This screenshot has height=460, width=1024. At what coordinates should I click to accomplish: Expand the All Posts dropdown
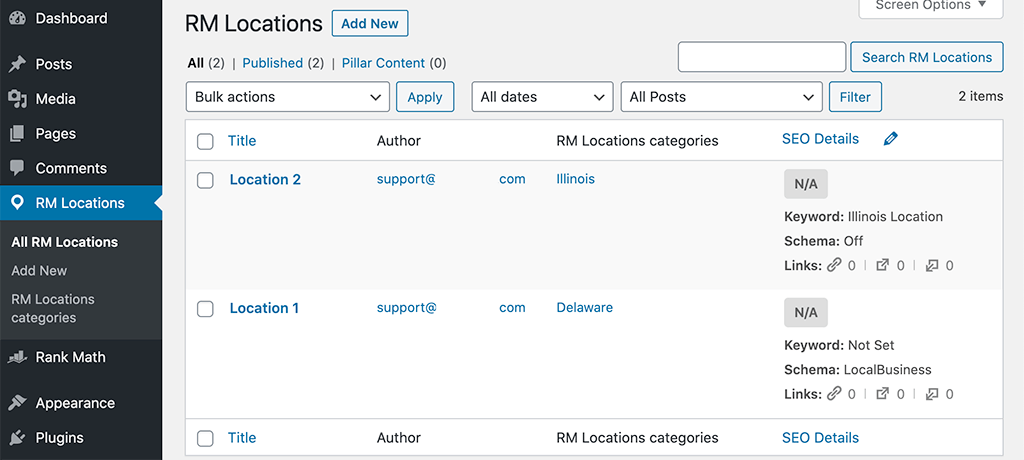coord(721,97)
